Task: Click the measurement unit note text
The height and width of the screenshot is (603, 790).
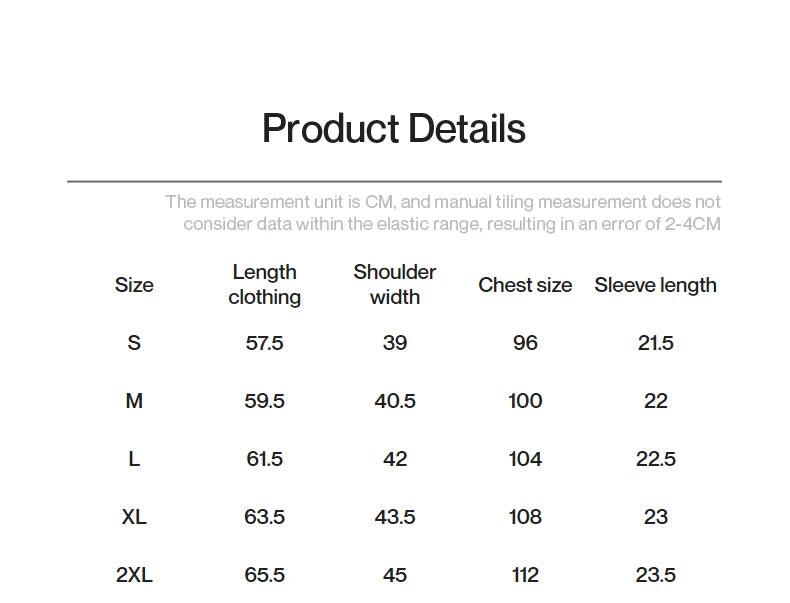Action: click(x=443, y=213)
